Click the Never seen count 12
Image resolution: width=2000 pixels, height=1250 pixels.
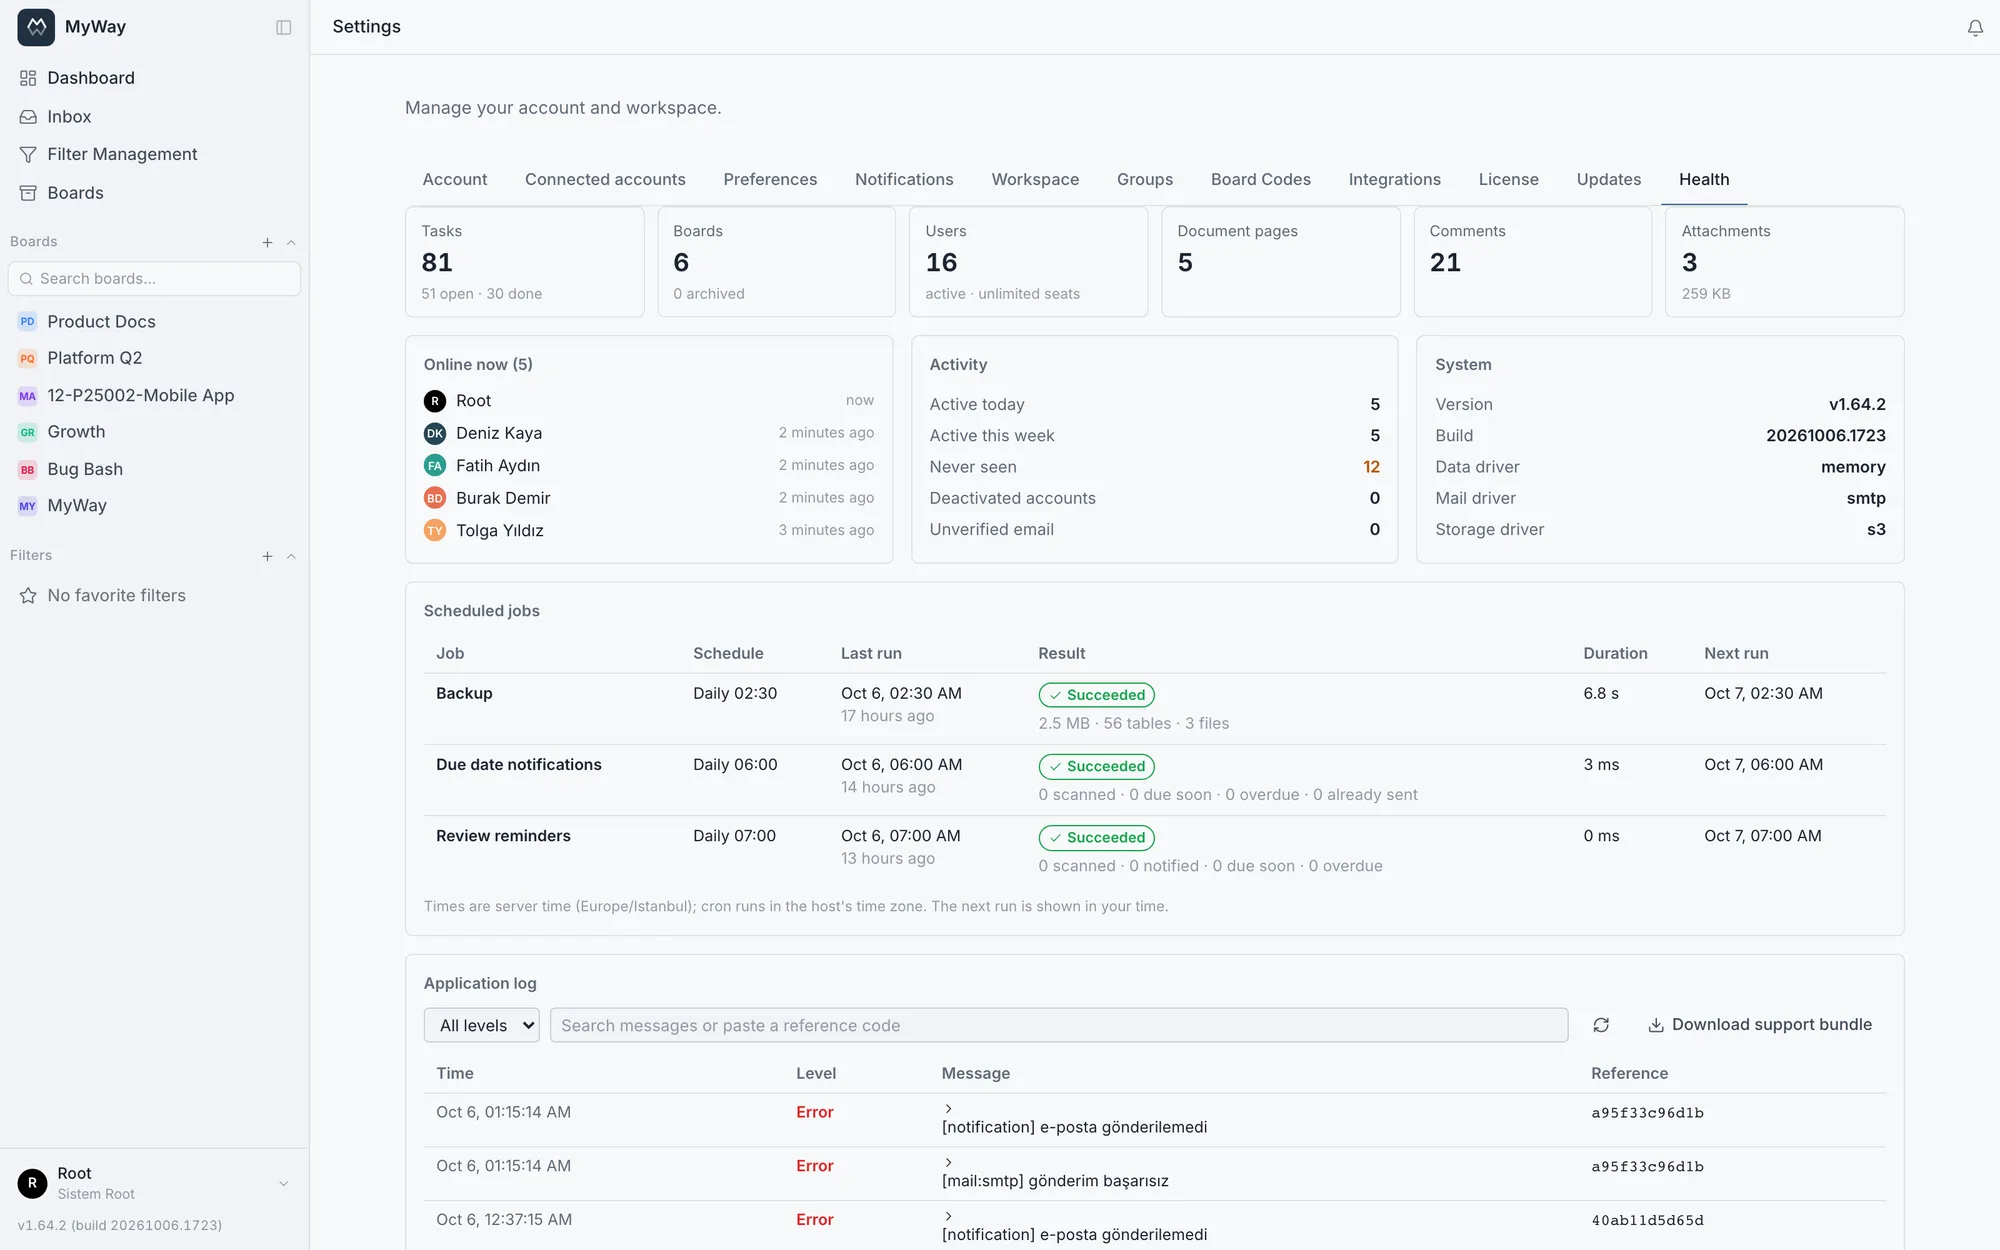[1371, 467]
